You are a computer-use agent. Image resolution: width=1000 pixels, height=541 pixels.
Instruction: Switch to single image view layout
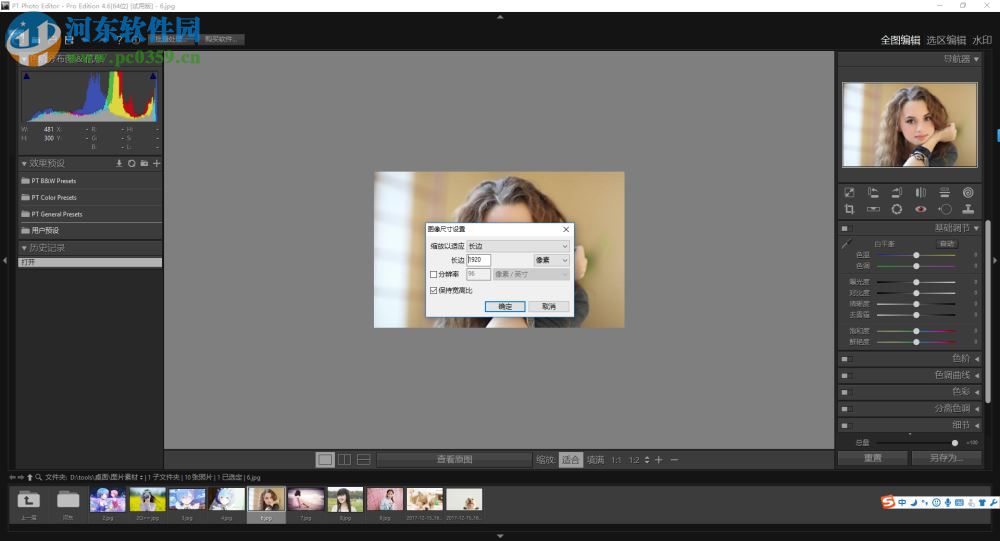click(x=325, y=459)
